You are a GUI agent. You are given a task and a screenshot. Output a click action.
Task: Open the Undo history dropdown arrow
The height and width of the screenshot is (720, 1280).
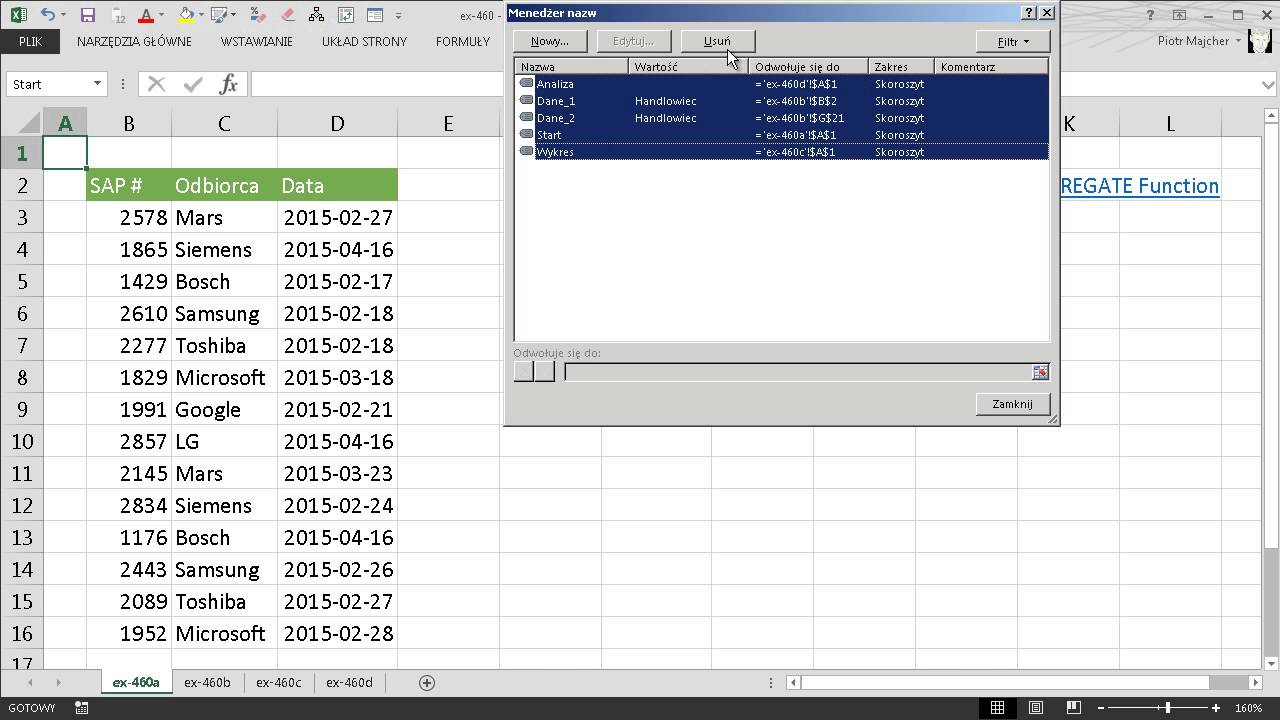[64, 16]
